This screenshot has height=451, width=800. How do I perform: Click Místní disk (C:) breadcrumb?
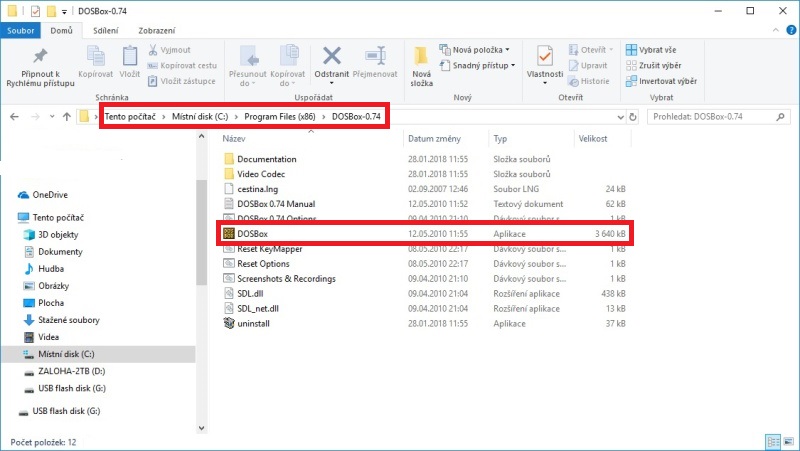(200, 117)
